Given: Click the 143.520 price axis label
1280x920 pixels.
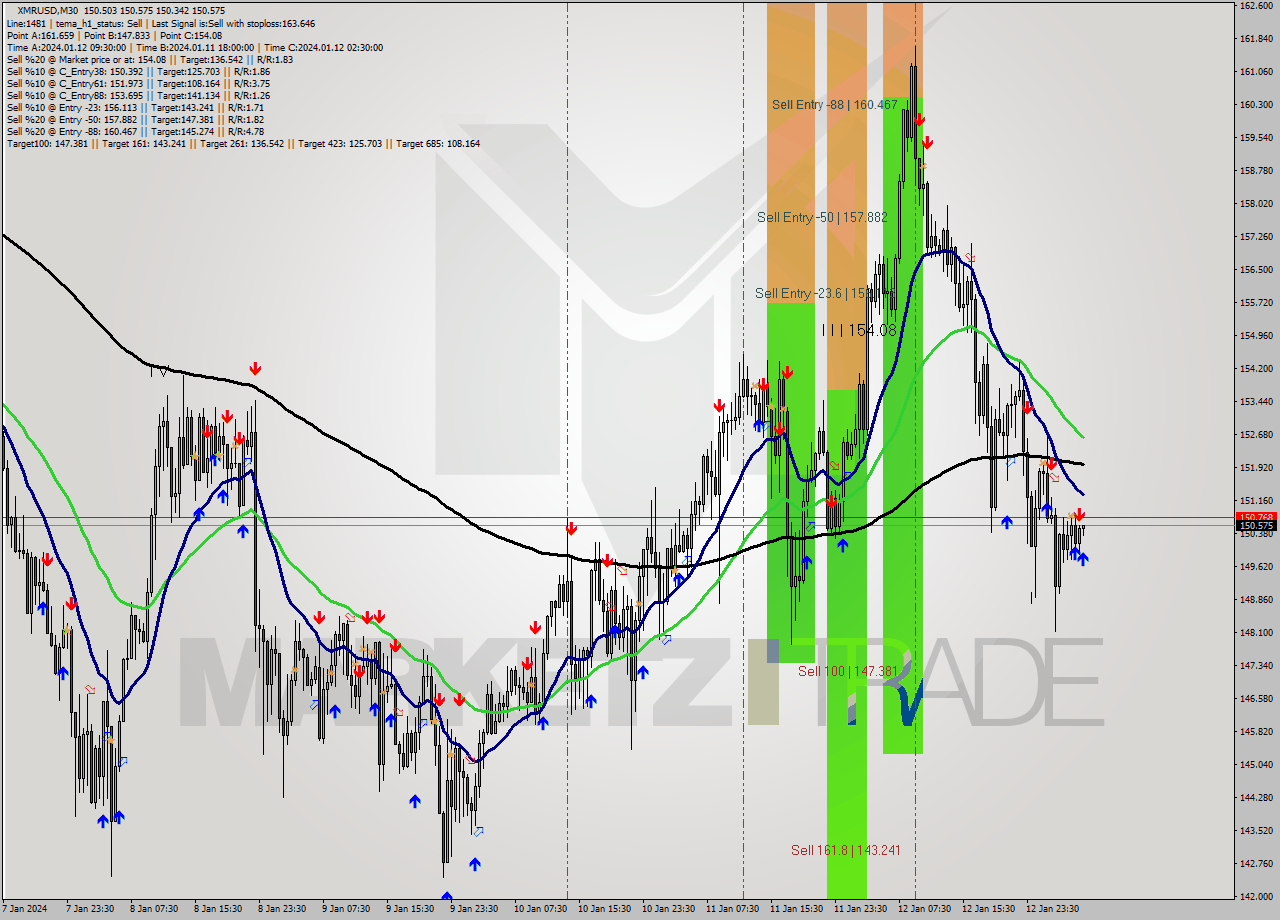Looking at the screenshot, I should click(x=1256, y=830).
